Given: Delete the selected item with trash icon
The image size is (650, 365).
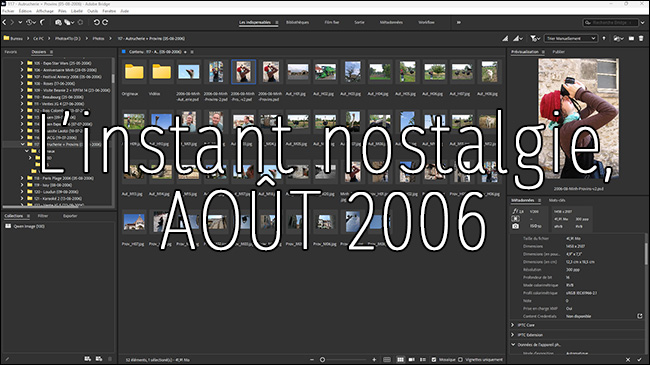Looking at the screenshot, I should pyautogui.click(x=641, y=39).
